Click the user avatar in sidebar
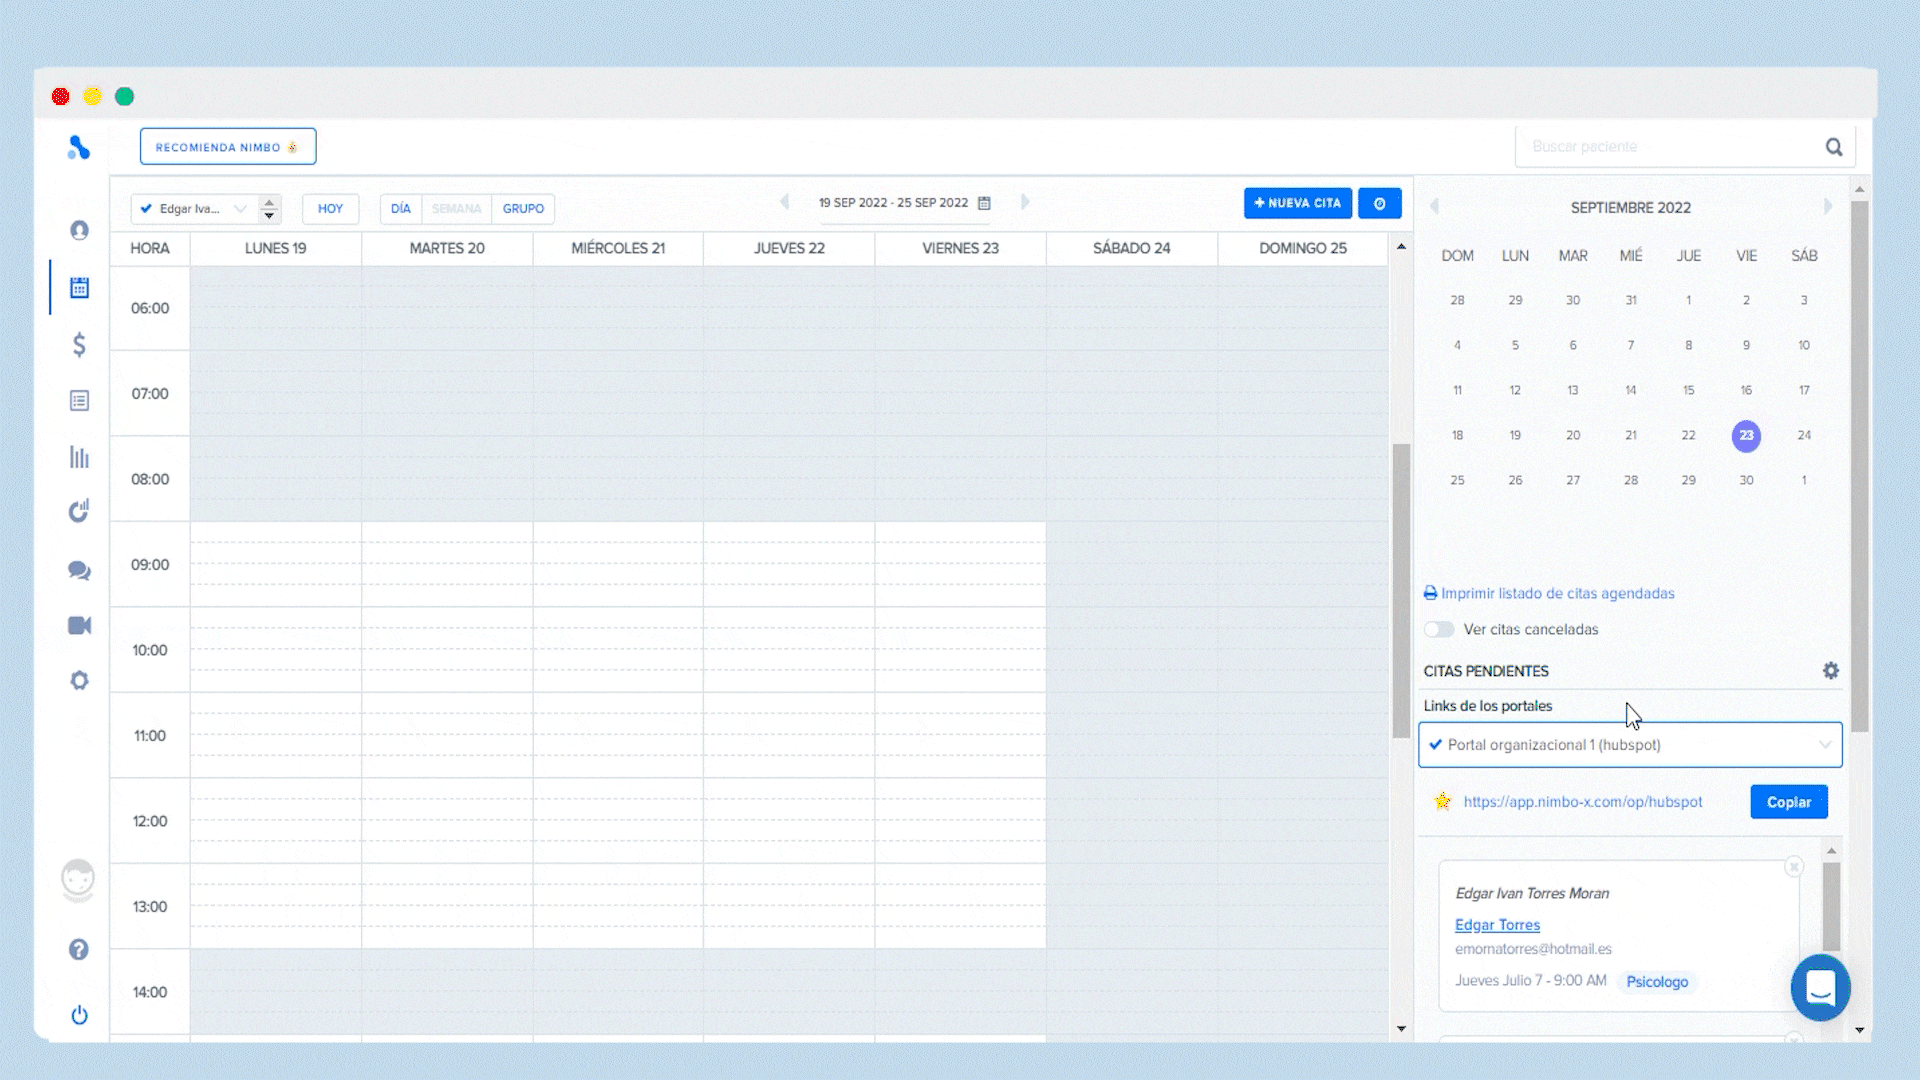This screenshot has height=1080, width=1920. tap(78, 879)
